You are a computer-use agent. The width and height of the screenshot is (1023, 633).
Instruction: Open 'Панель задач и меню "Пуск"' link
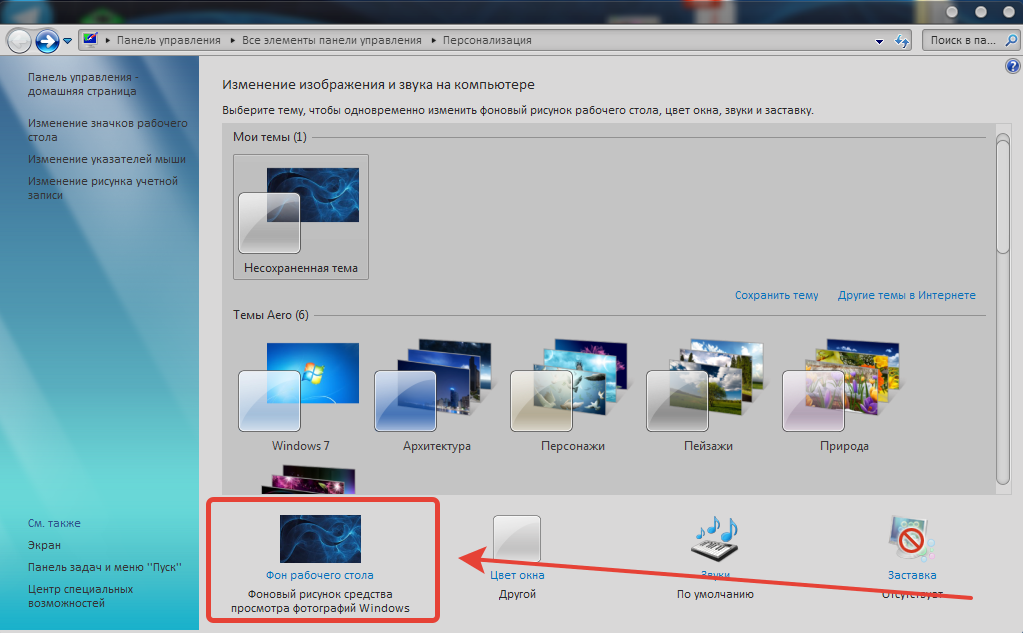click(x=104, y=568)
